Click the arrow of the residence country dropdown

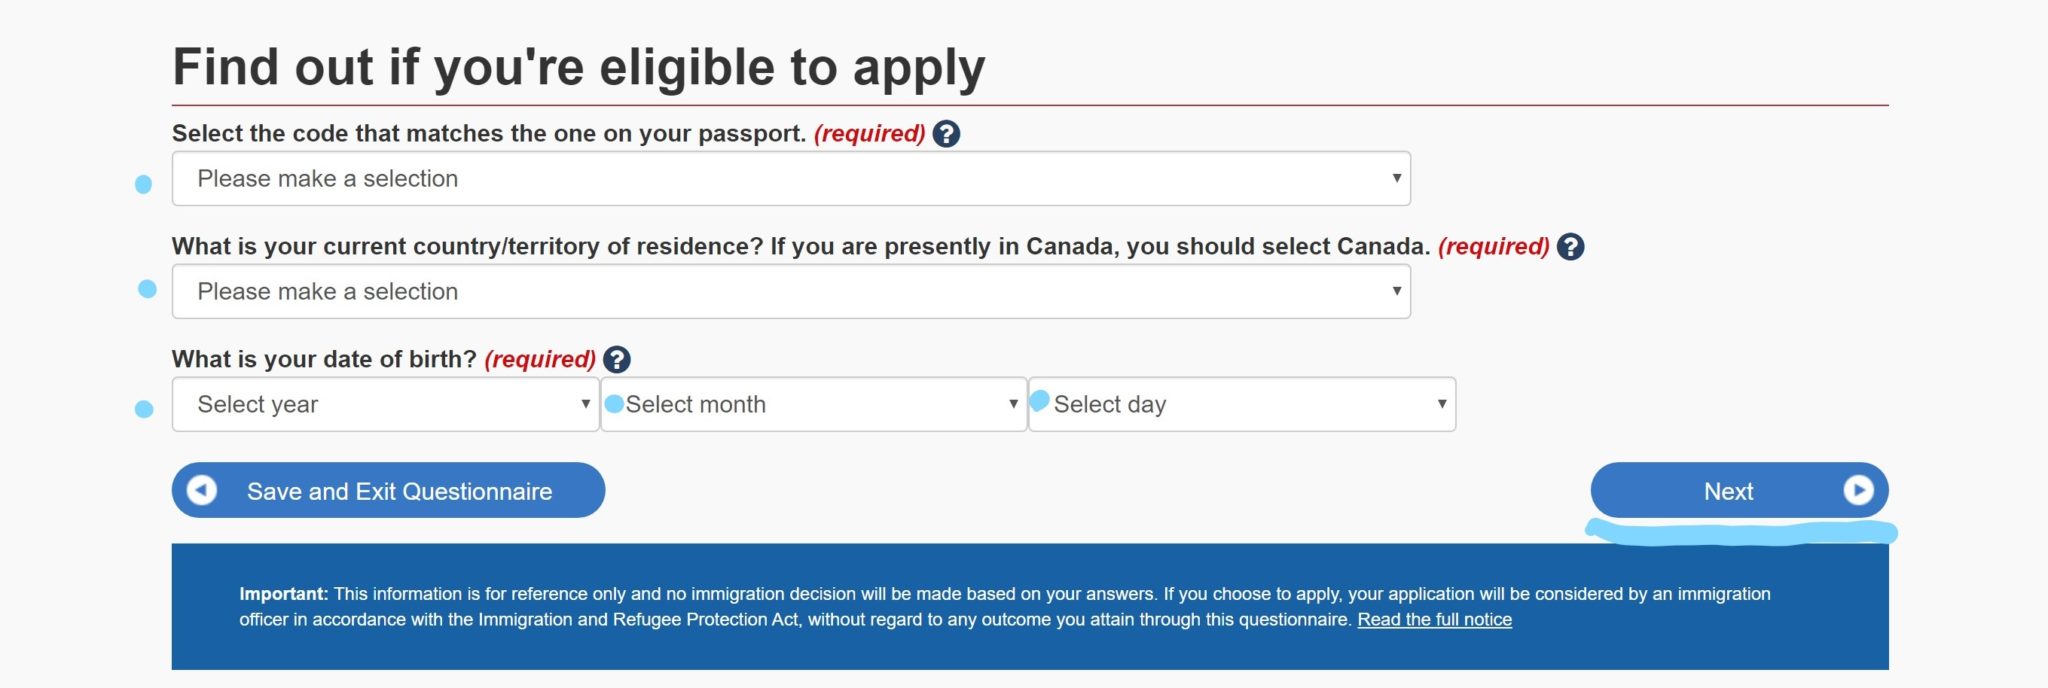tap(1396, 292)
